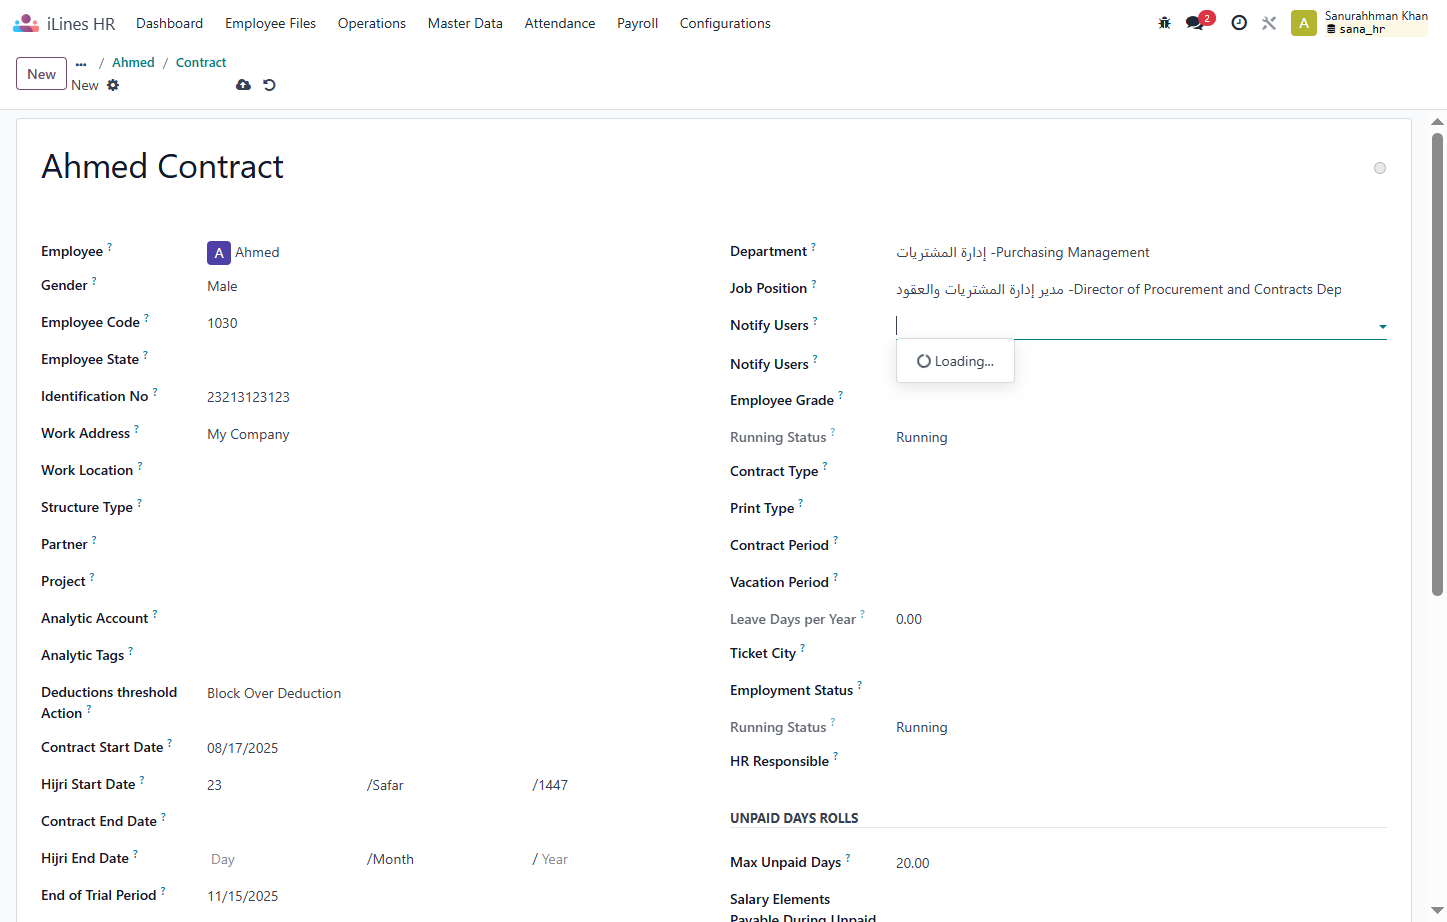Open the gear actions menu beside New
Image resolution: width=1447 pixels, height=922 pixels.
[x=113, y=85]
